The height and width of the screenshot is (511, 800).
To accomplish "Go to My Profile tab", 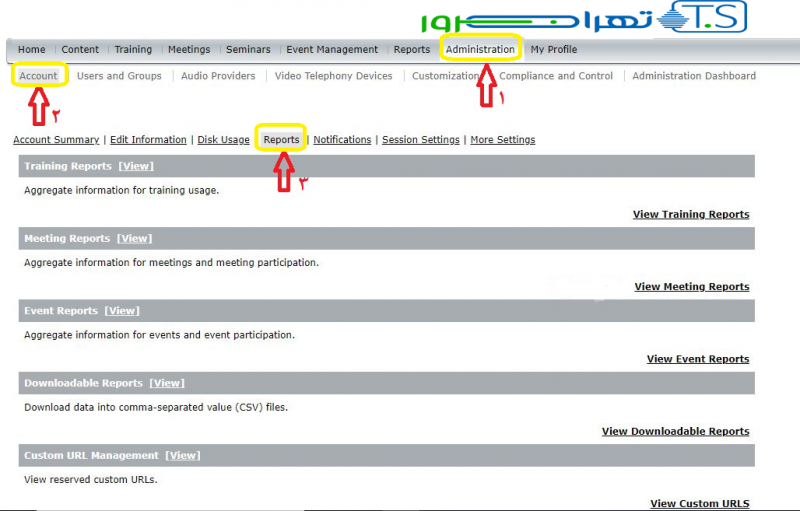I will click(x=553, y=49).
